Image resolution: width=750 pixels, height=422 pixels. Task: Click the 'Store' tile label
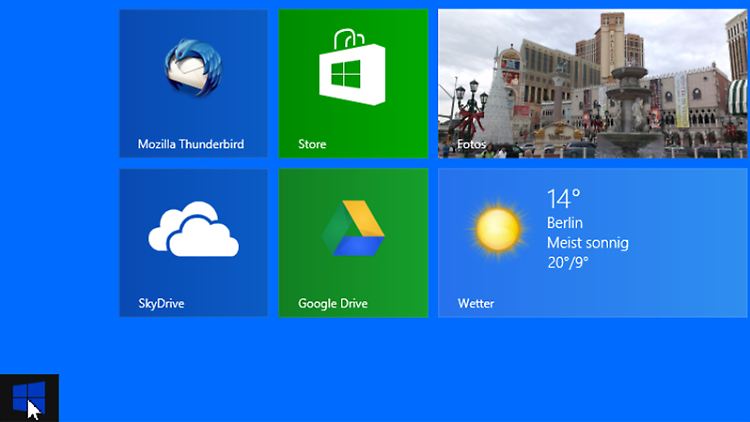(x=312, y=144)
